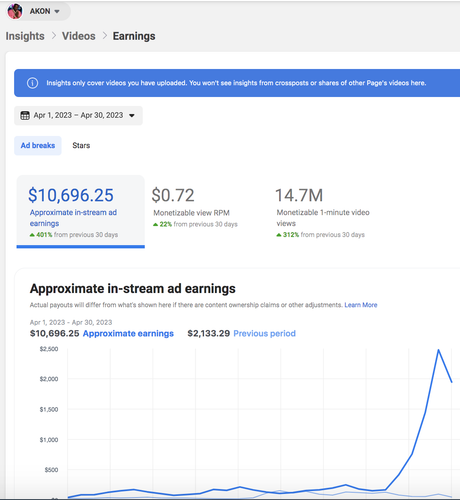Select the $0.72 Monetizable view RPM card
This screenshot has width=460, height=500.
click(195, 207)
